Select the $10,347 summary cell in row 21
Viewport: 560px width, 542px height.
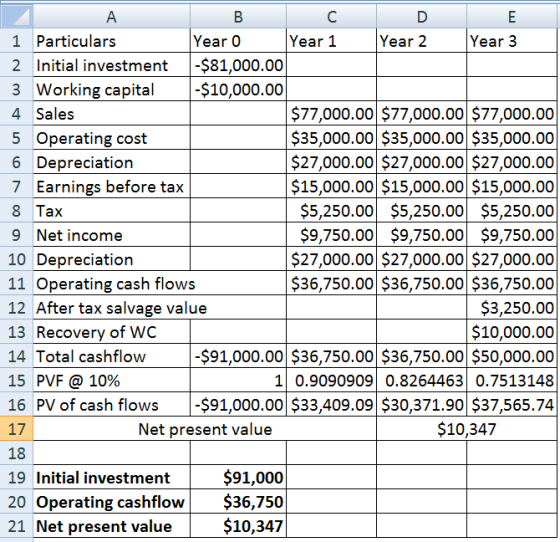pyautogui.click(x=238, y=526)
